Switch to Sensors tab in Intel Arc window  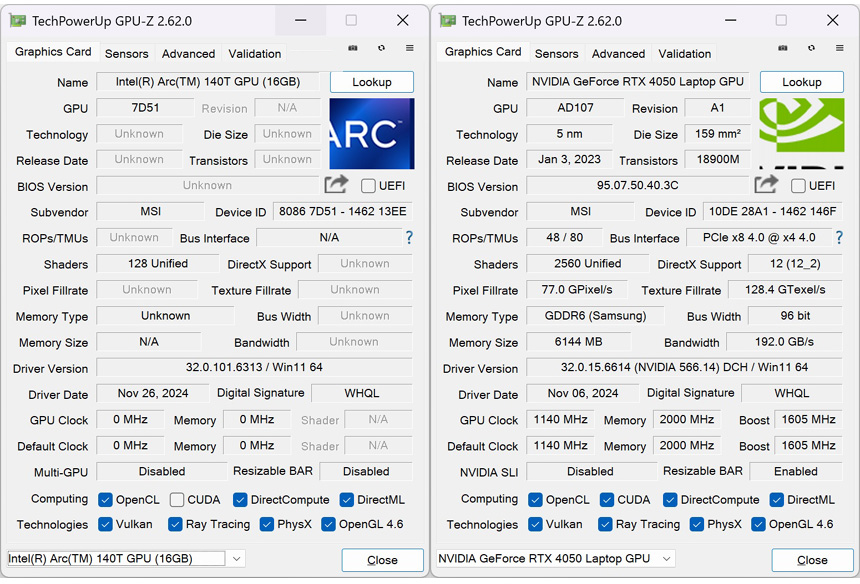pyautogui.click(x=126, y=54)
